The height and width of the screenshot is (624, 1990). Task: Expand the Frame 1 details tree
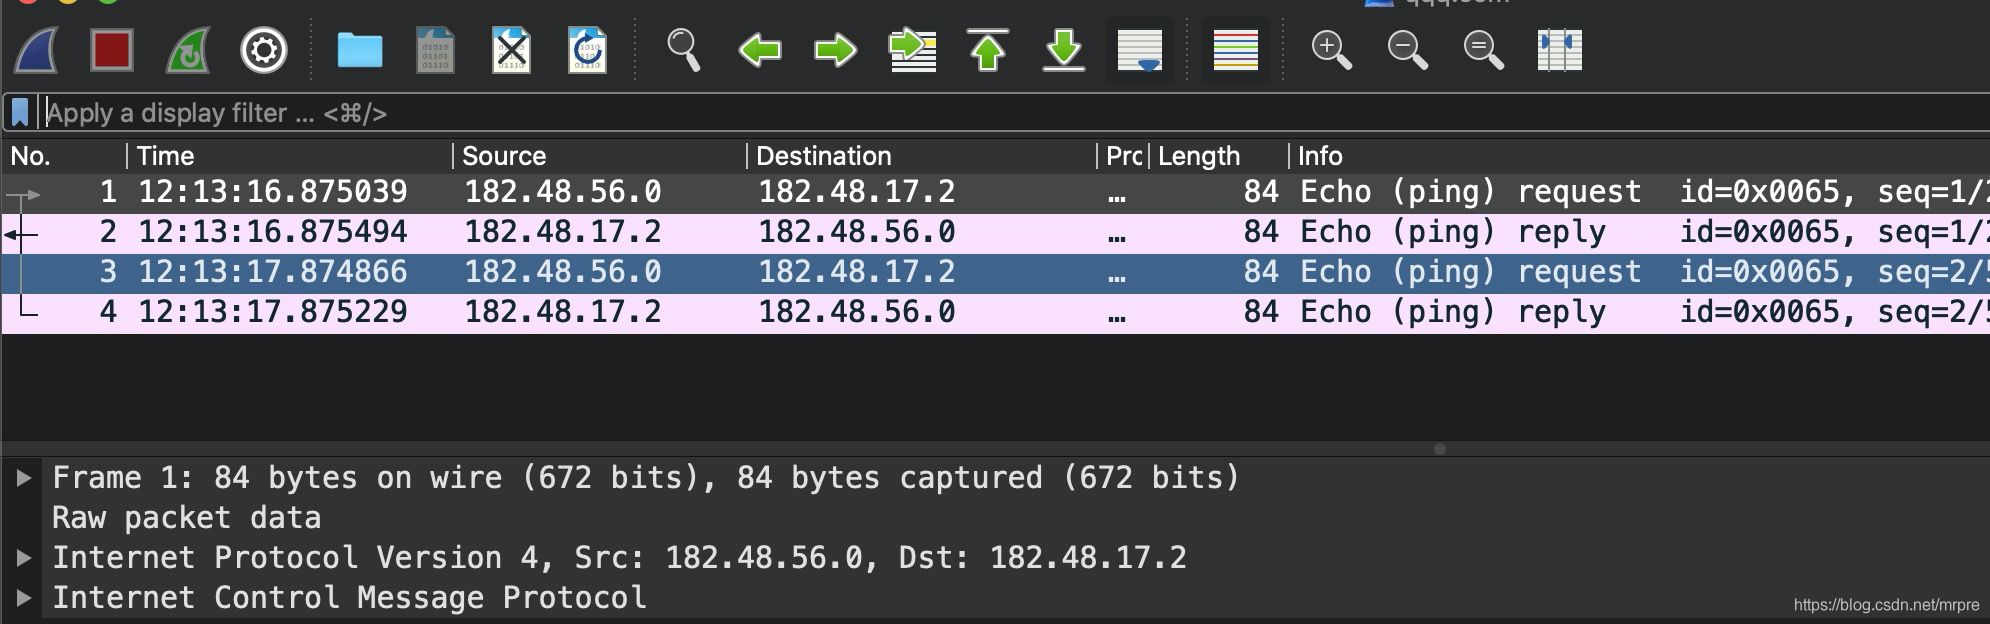[24, 478]
